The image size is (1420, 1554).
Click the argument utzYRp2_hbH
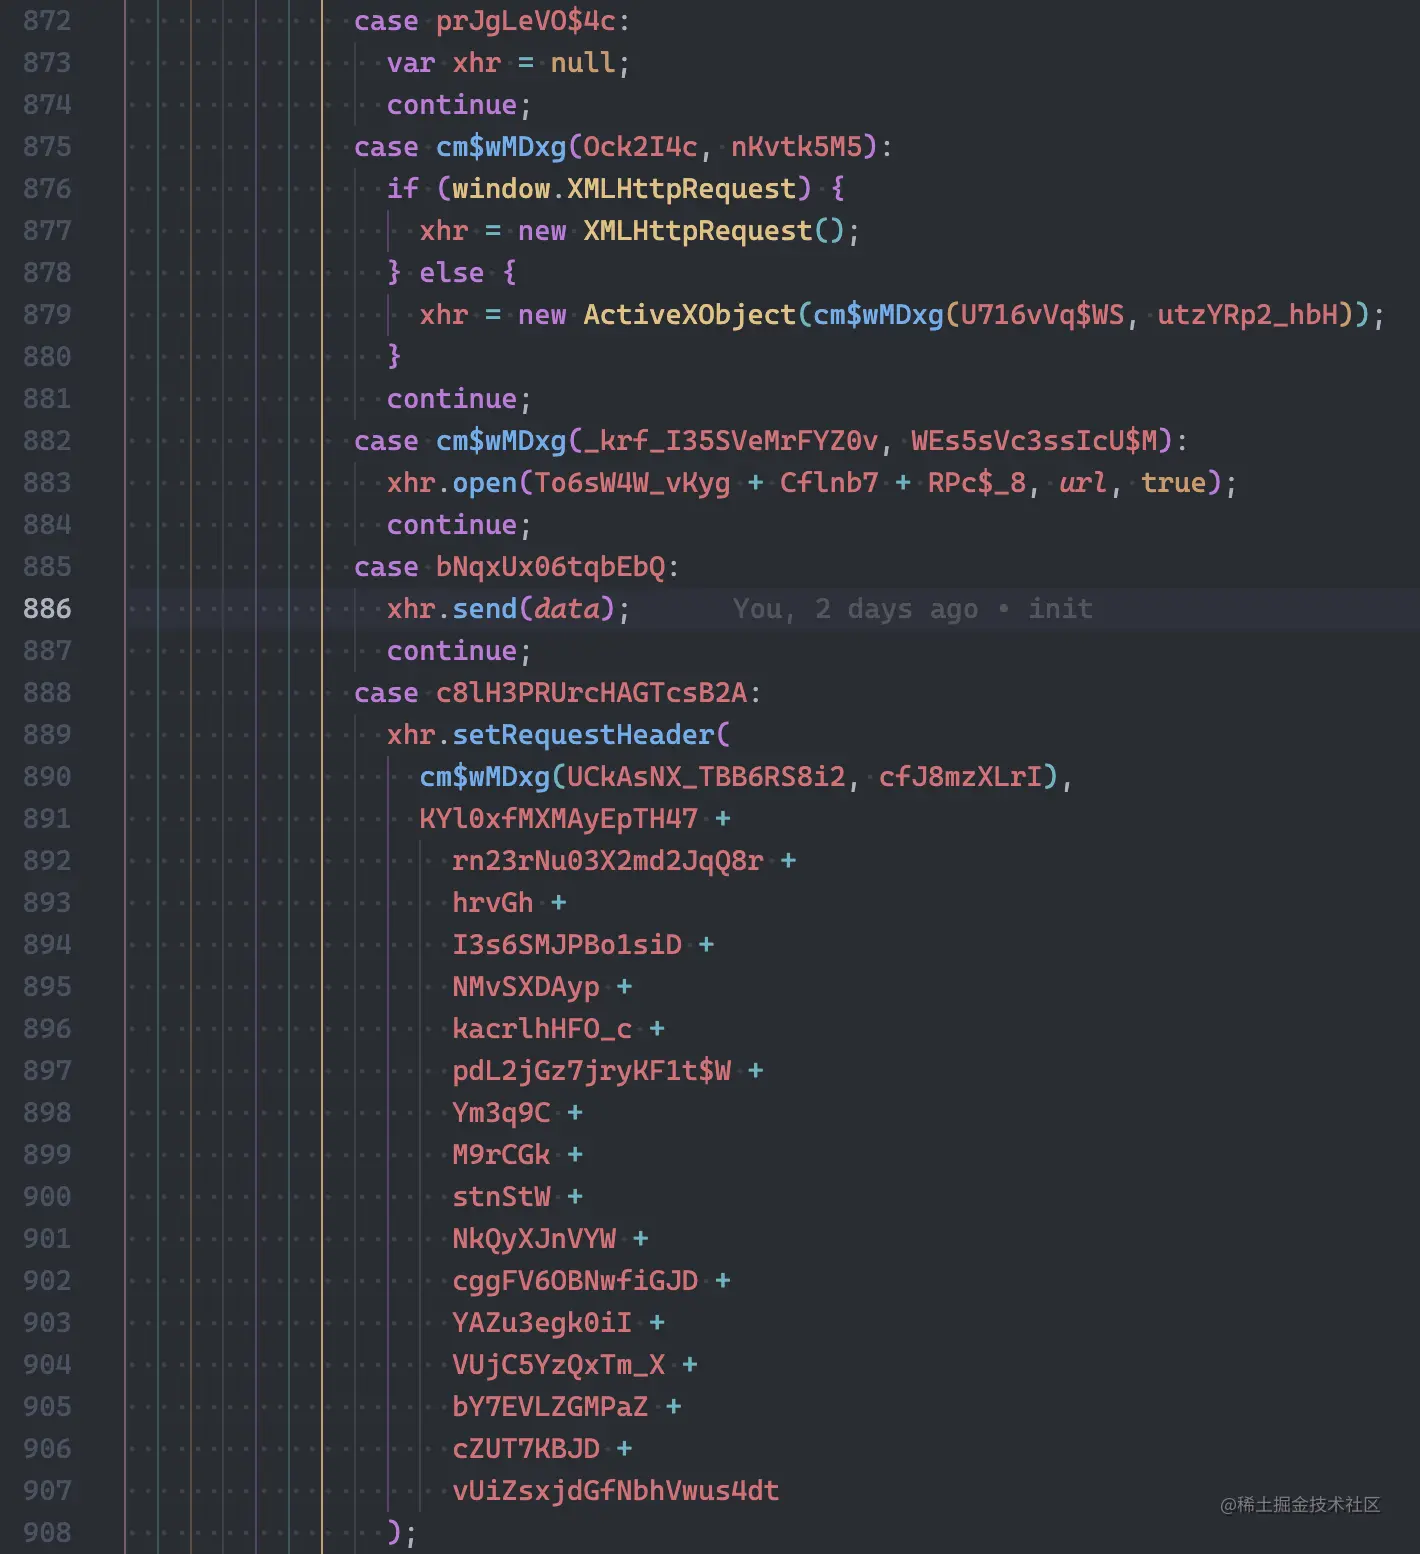point(1248,315)
